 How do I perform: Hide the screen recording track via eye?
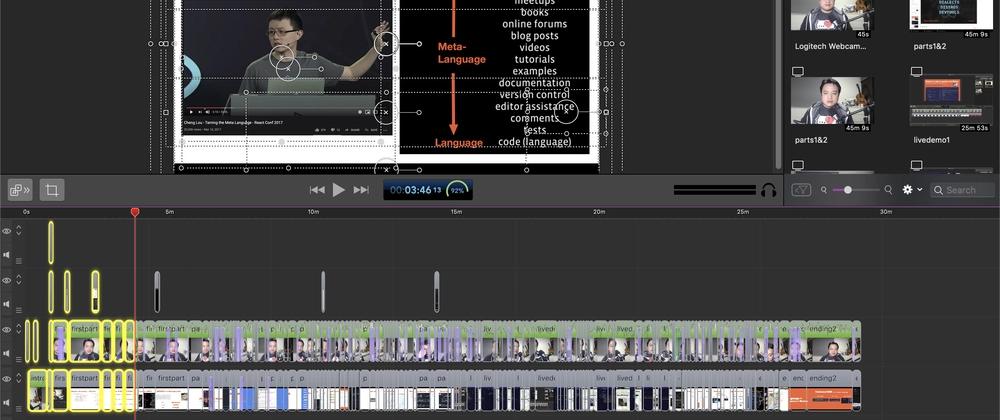point(6,379)
